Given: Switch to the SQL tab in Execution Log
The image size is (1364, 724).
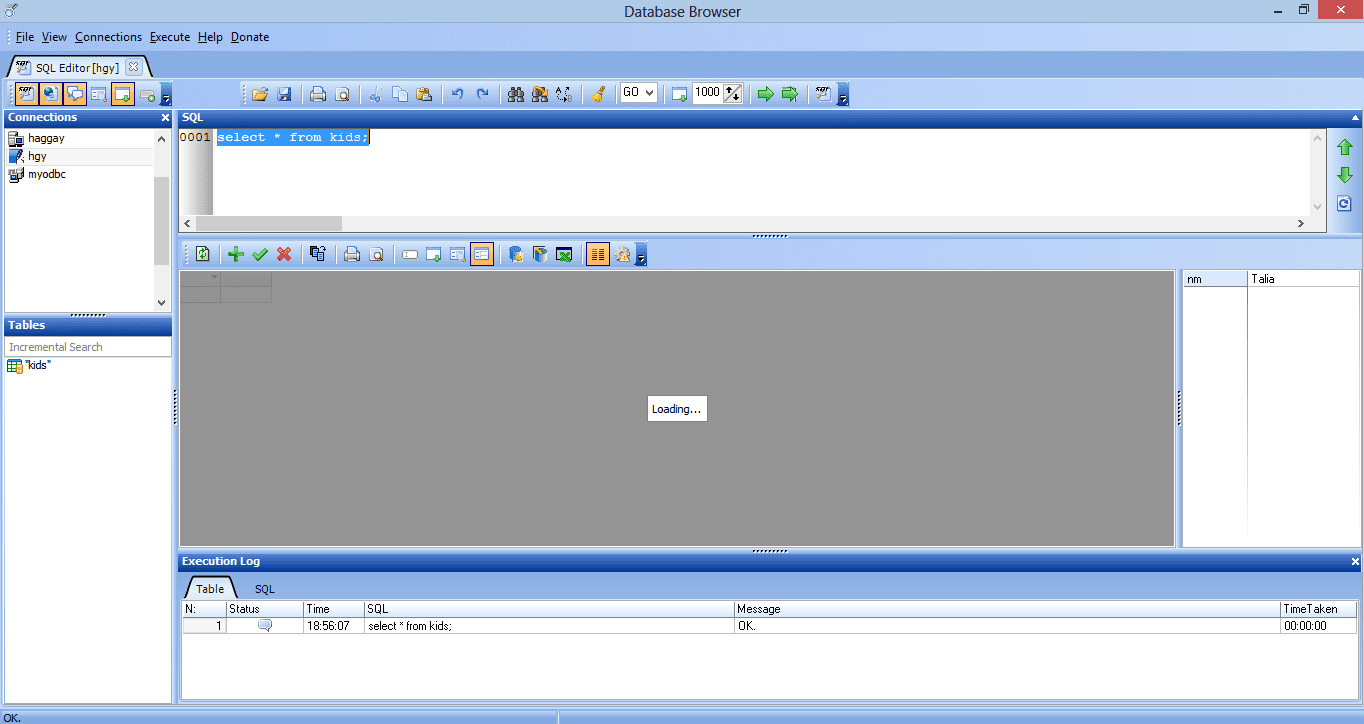Looking at the screenshot, I should pos(264,589).
